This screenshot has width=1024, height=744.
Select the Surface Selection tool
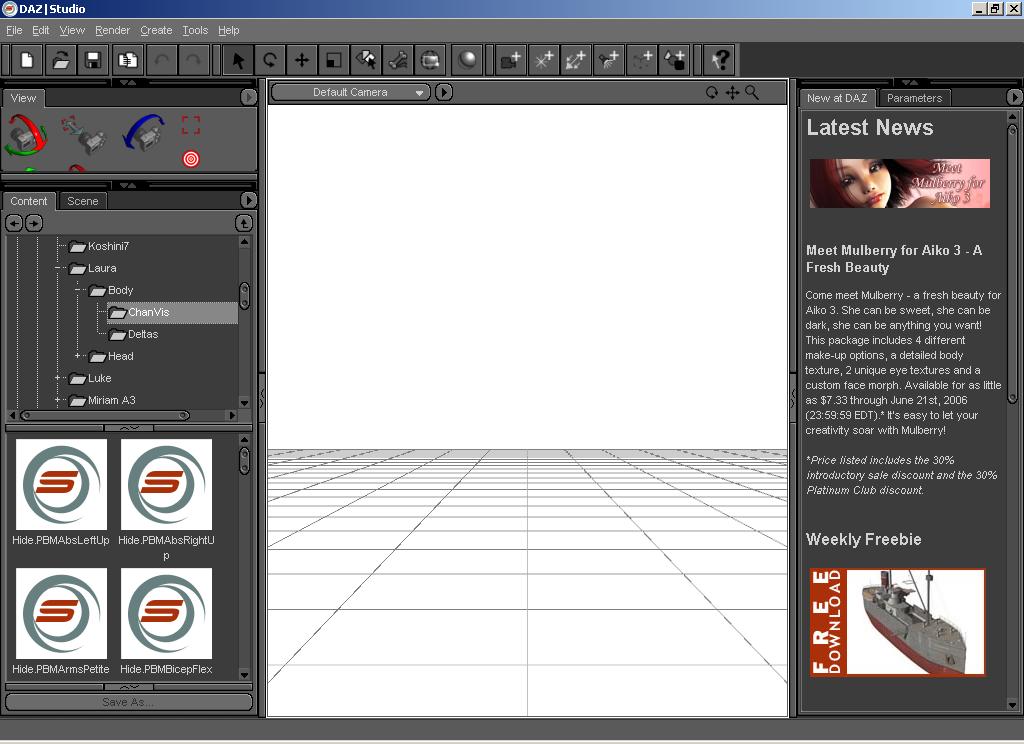point(366,60)
